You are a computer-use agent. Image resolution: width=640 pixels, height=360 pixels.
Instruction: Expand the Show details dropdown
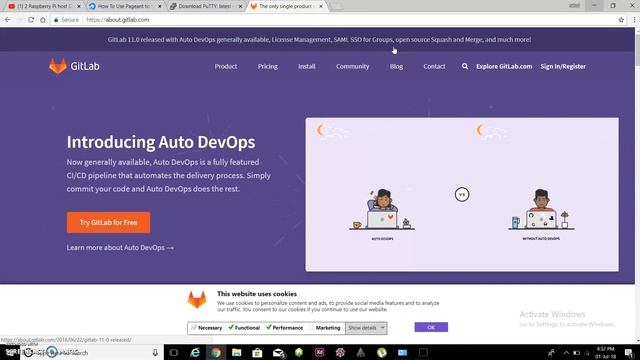click(x=366, y=328)
